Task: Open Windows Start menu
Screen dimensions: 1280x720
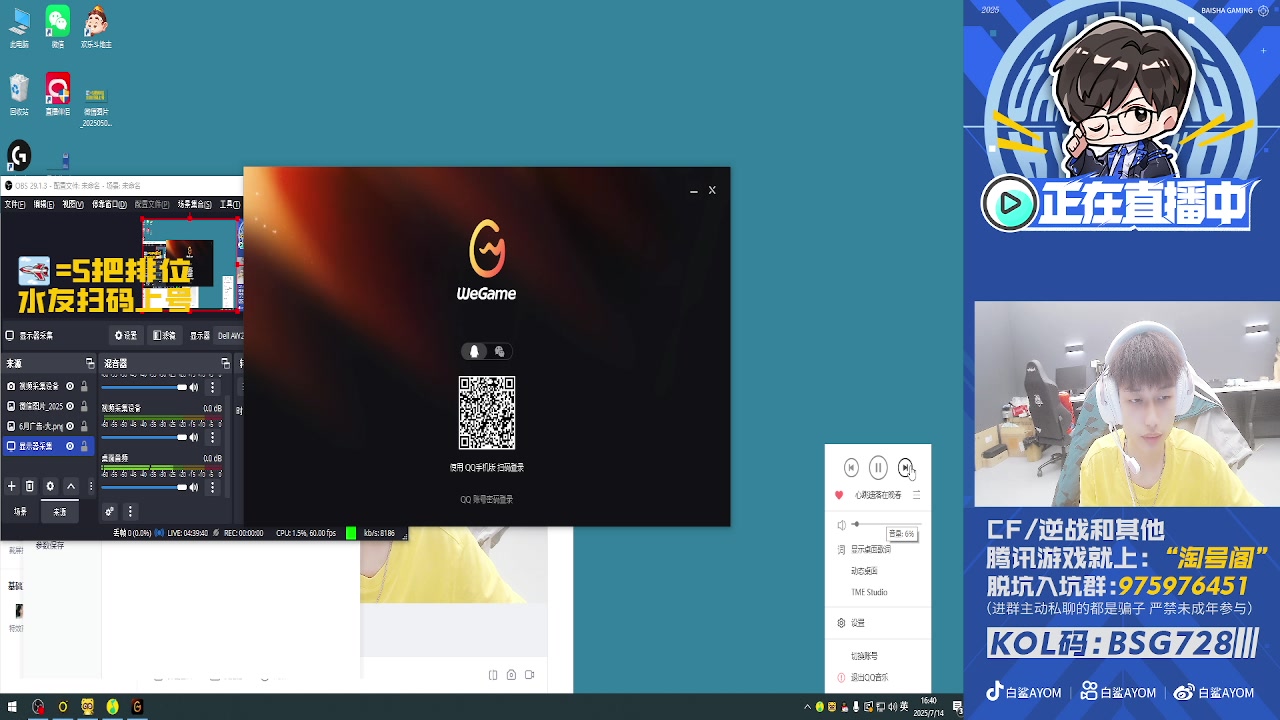Action: (x=12, y=707)
